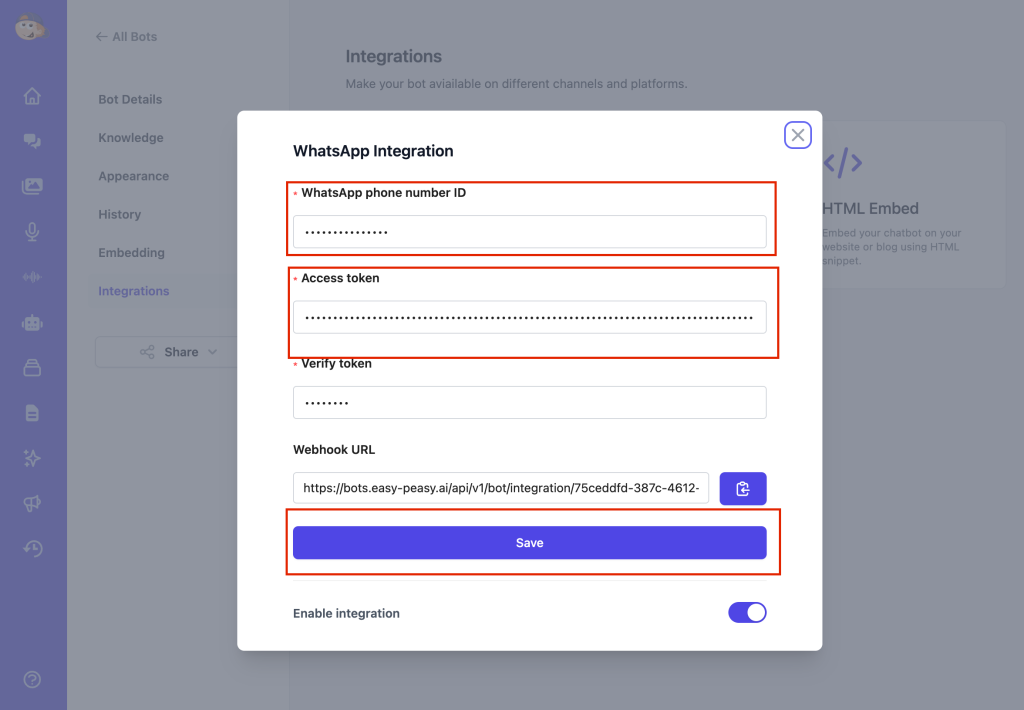Copy the Webhook URL with clipboard button
This screenshot has height=710, width=1024.
(x=742, y=488)
